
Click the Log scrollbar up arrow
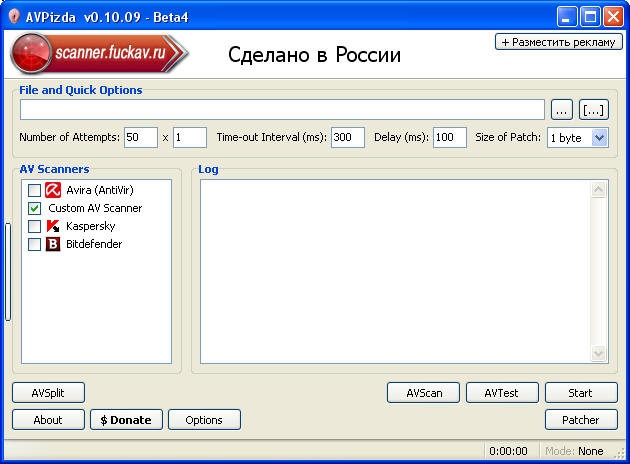(x=598, y=190)
